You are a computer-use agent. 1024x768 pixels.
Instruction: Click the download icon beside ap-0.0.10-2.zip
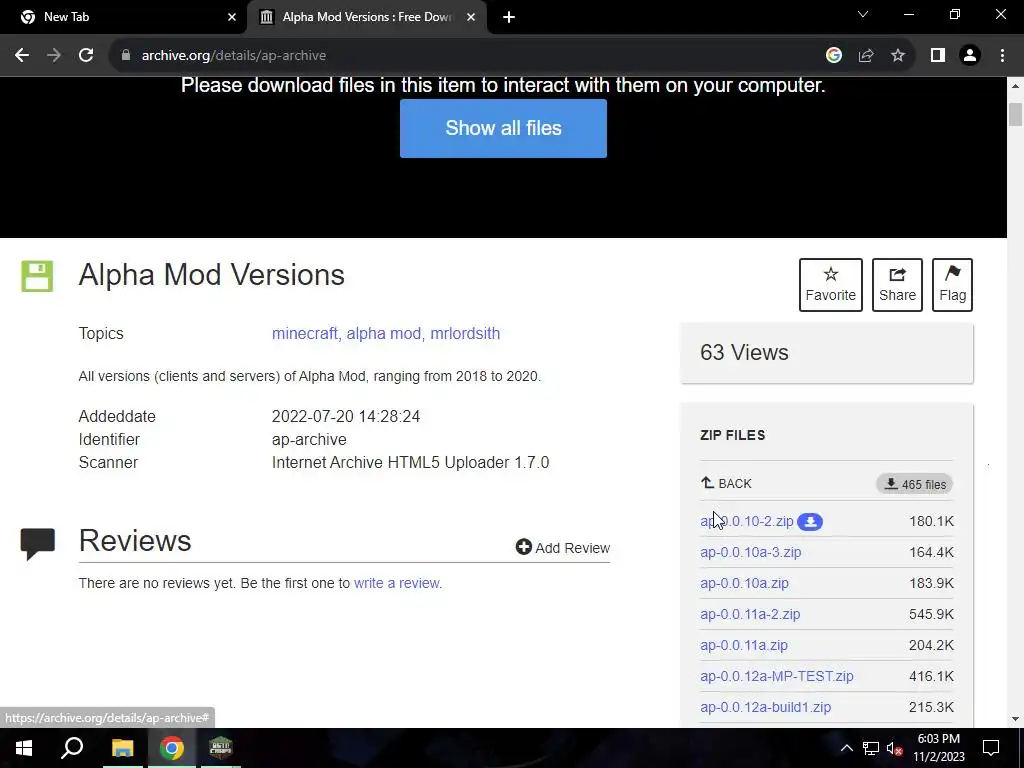(x=810, y=522)
